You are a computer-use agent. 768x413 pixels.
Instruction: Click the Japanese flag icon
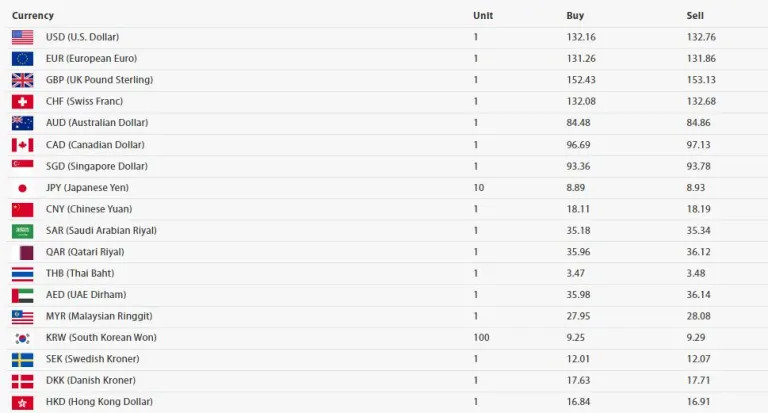point(23,188)
